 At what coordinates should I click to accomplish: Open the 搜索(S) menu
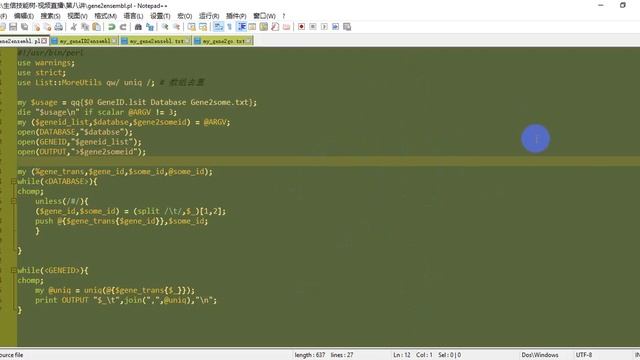[51, 16]
